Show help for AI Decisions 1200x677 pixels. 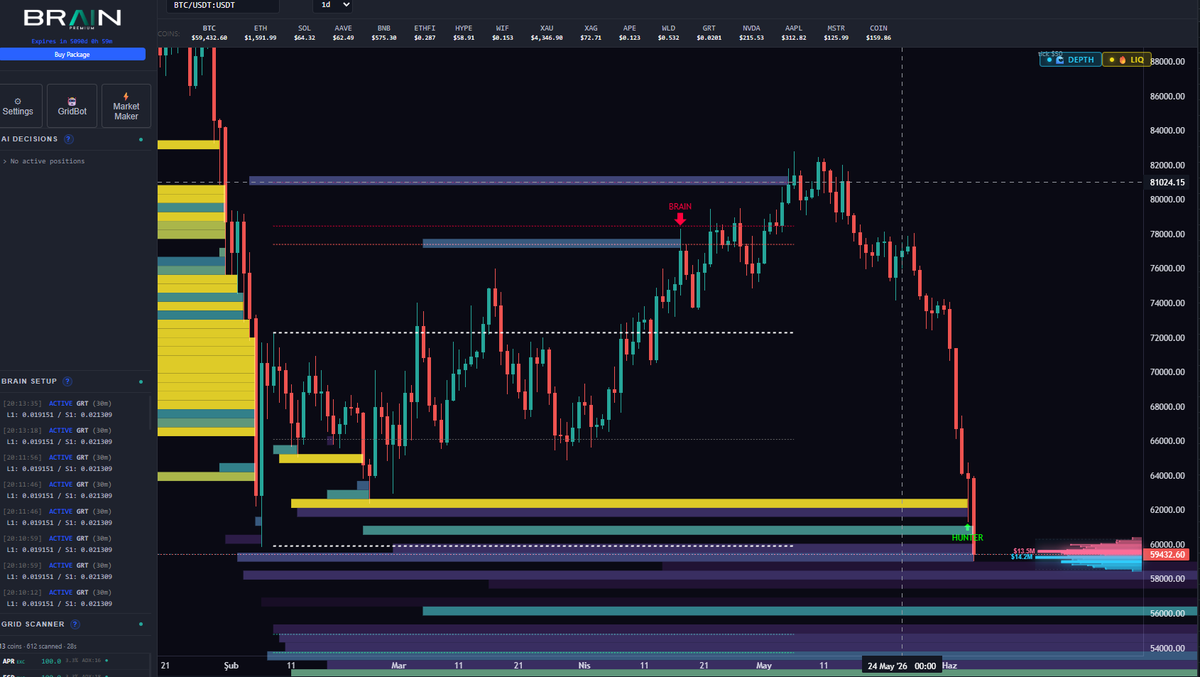(68, 139)
